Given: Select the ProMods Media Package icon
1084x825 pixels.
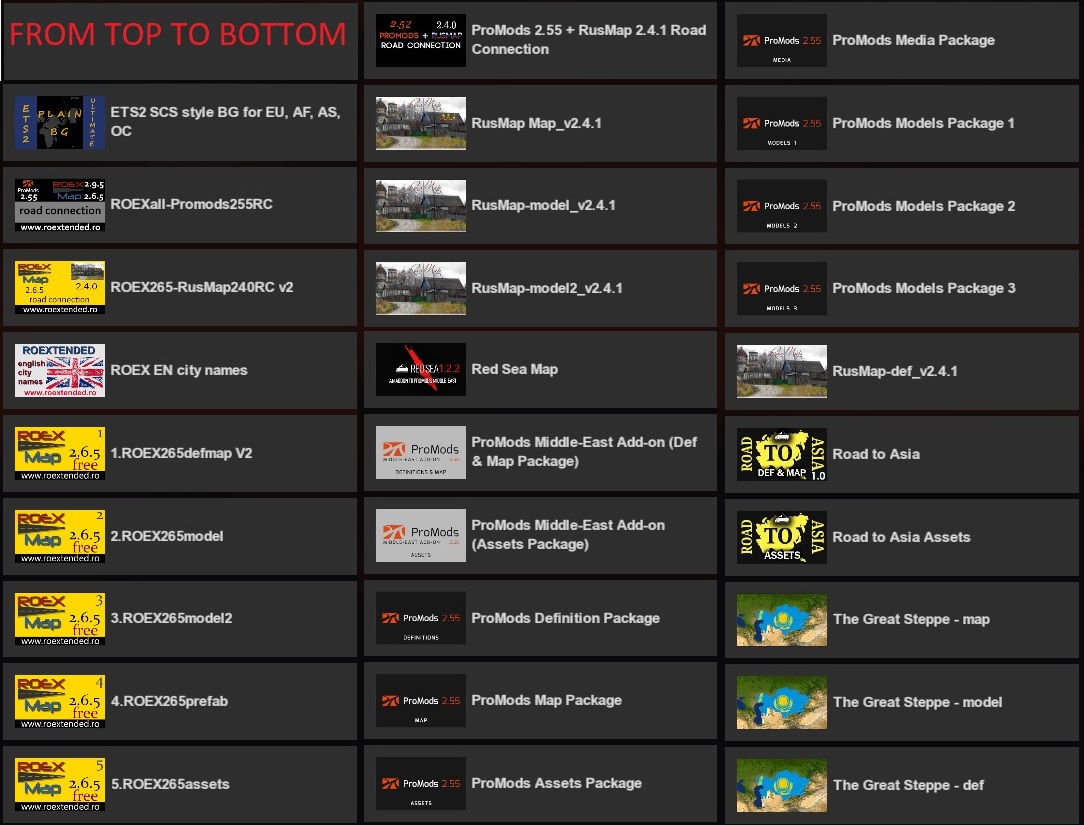Looking at the screenshot, I should pyautogui.click(x=782, y=40).
